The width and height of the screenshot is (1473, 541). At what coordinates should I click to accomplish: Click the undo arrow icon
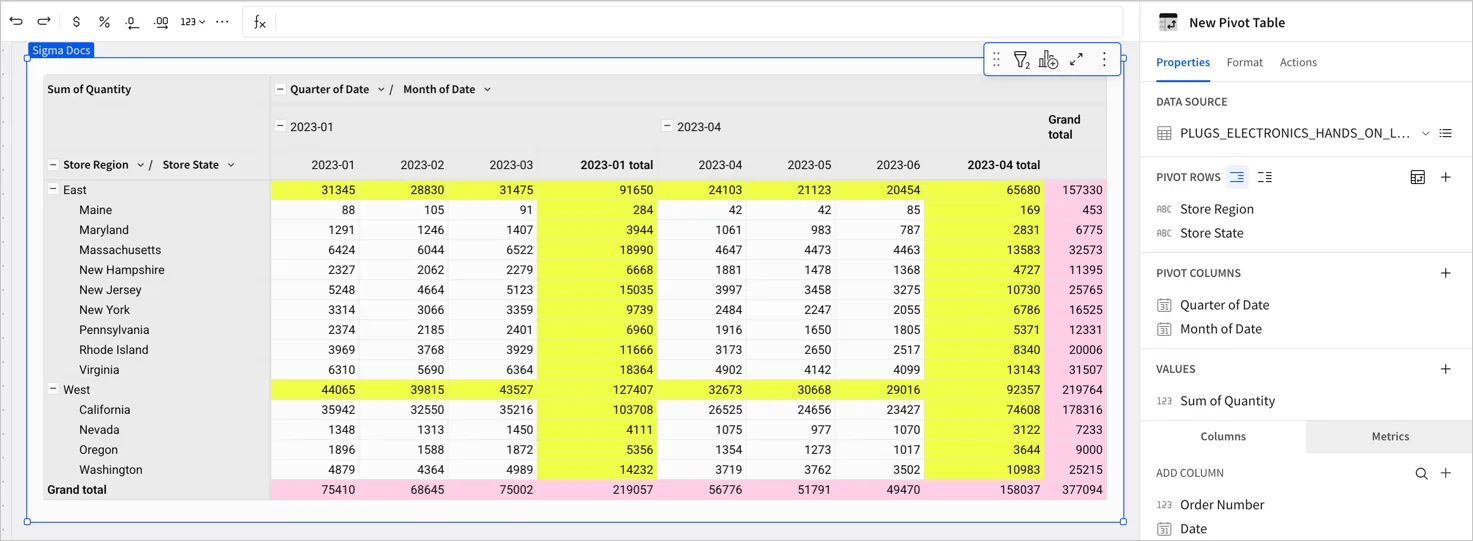(16, 21)
